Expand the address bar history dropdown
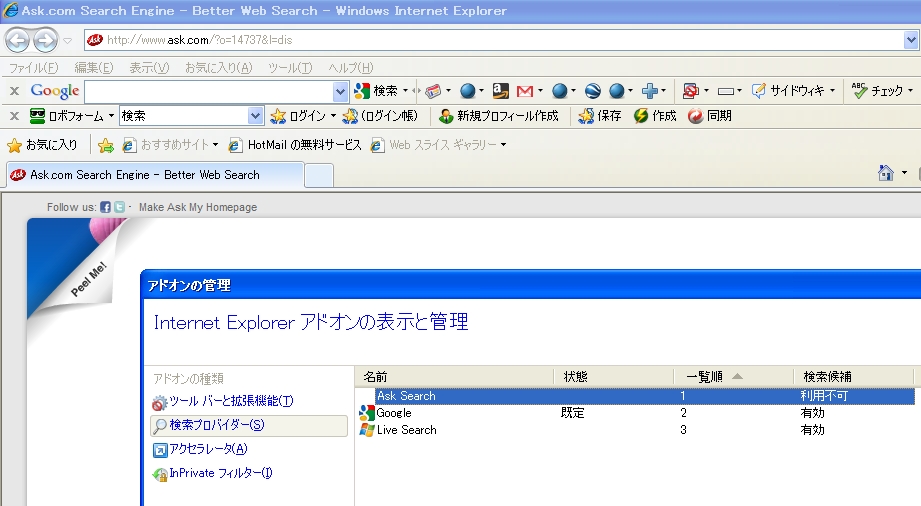 coord(910,40)
